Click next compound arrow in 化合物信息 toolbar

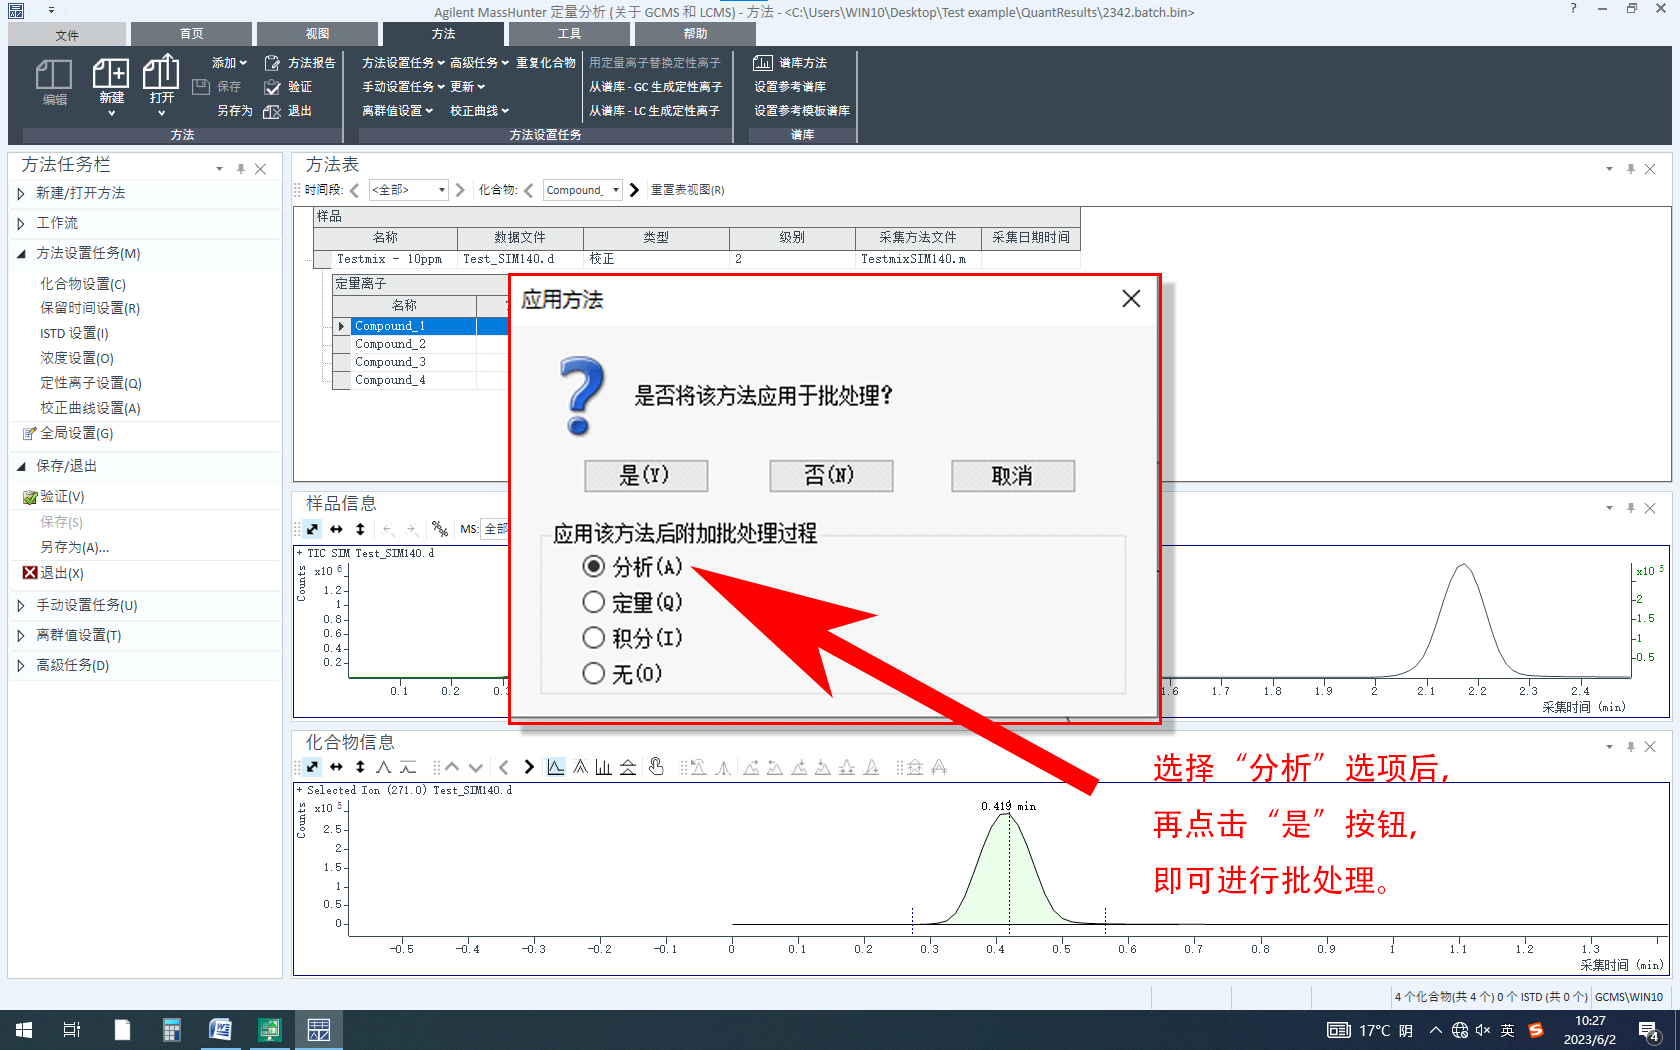coord(529,767)
